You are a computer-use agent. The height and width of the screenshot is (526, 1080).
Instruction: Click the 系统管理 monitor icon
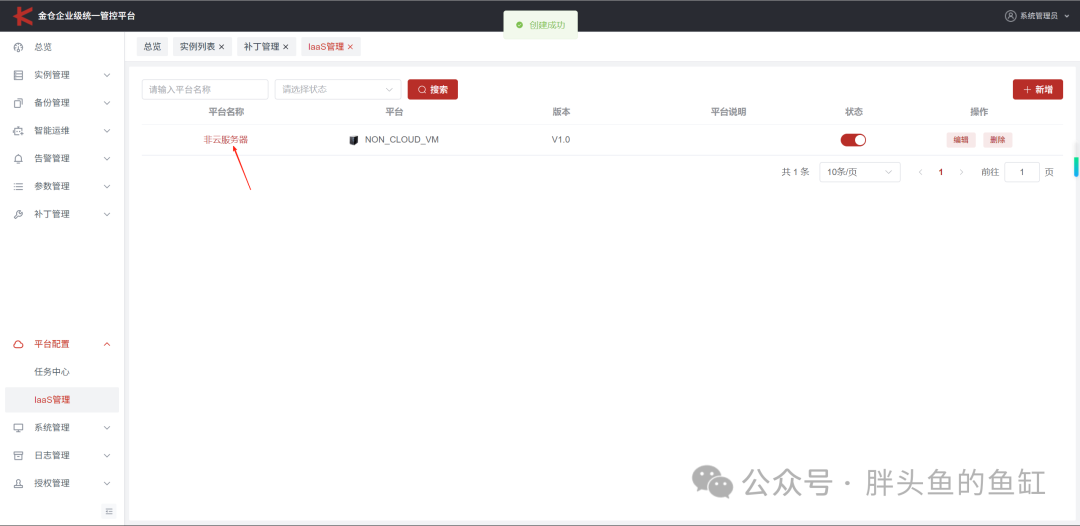[x=19, y=428]
